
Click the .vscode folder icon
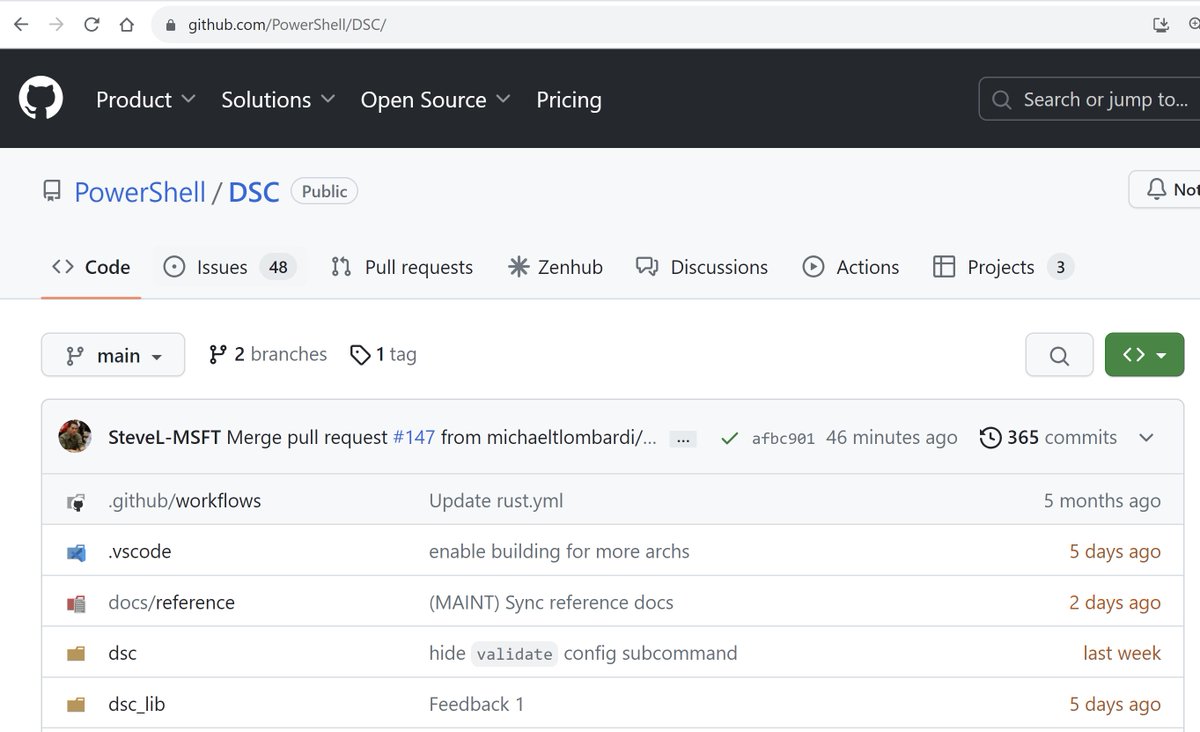(76, 552)
